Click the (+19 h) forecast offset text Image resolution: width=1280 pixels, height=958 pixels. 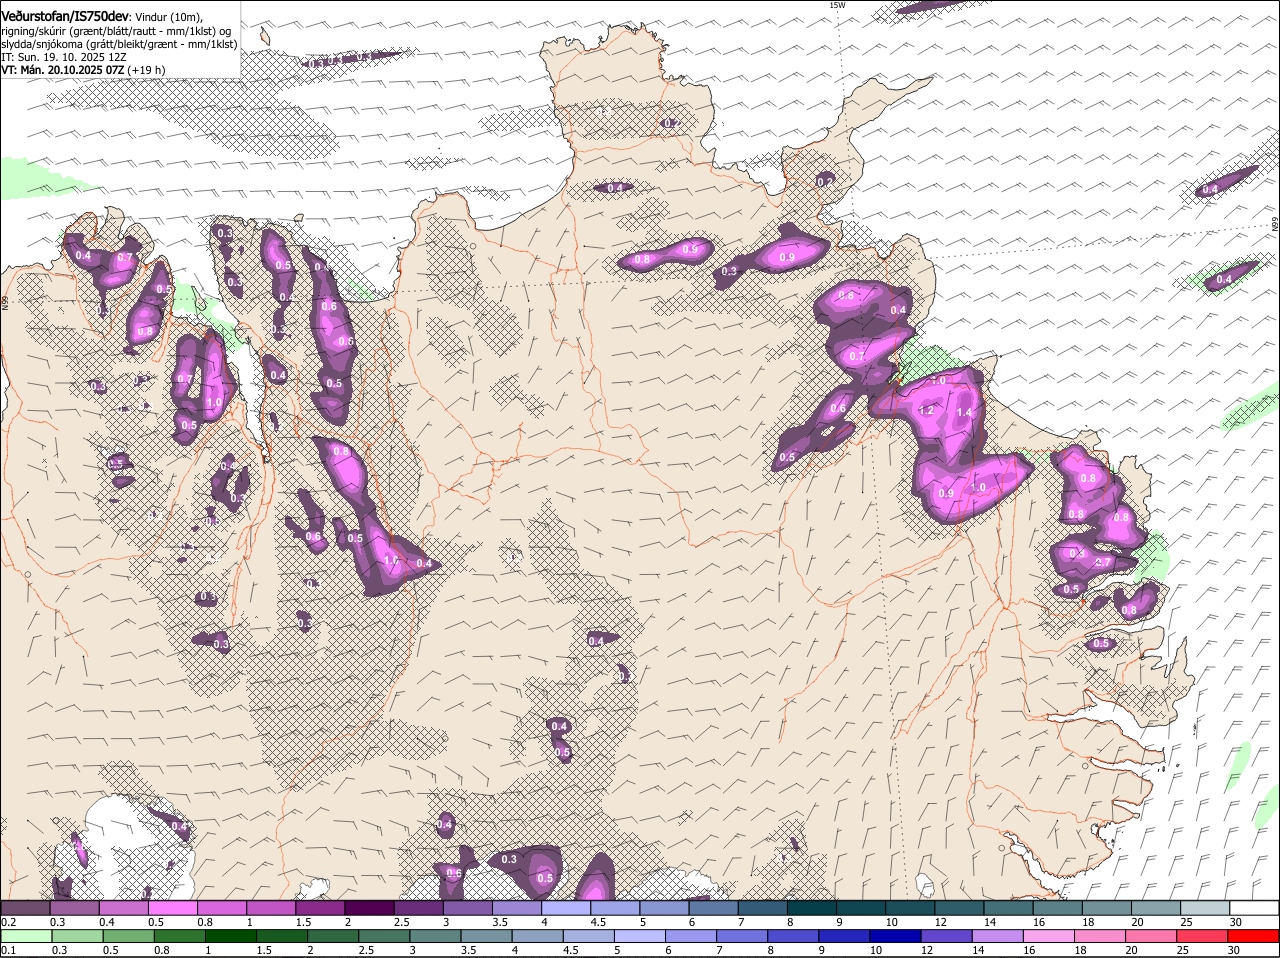pos(146,70)
